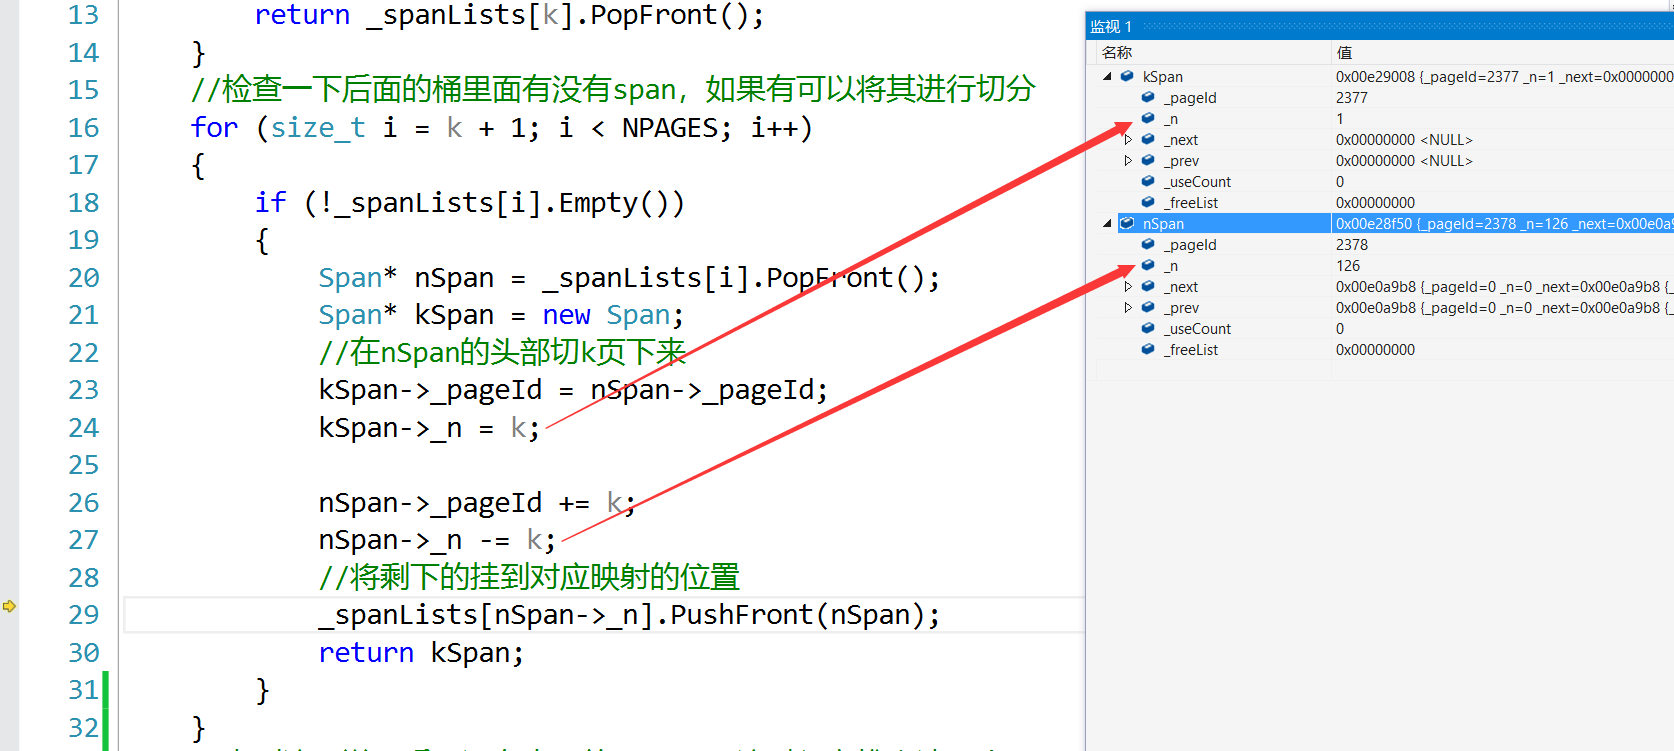Click the nSpan variable object icon

tap(1127, 223)
